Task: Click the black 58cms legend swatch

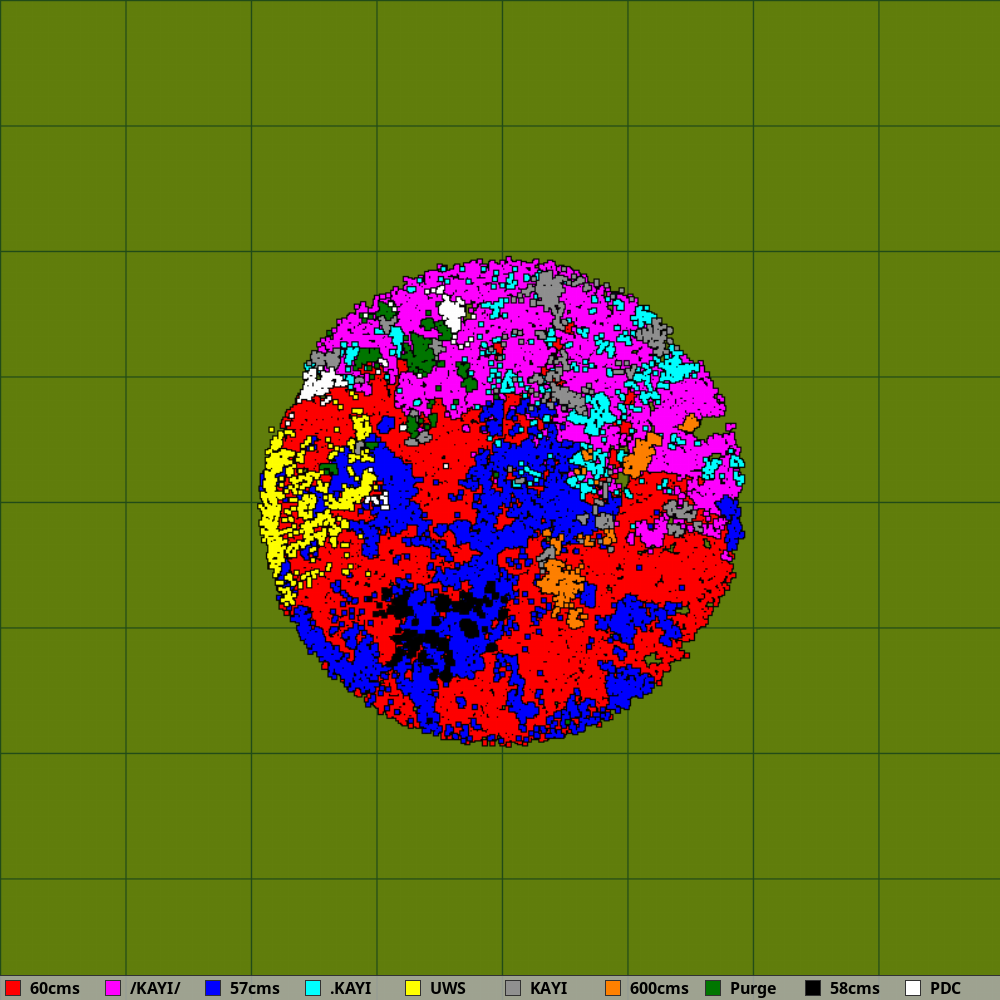Action: coord(813,988)
